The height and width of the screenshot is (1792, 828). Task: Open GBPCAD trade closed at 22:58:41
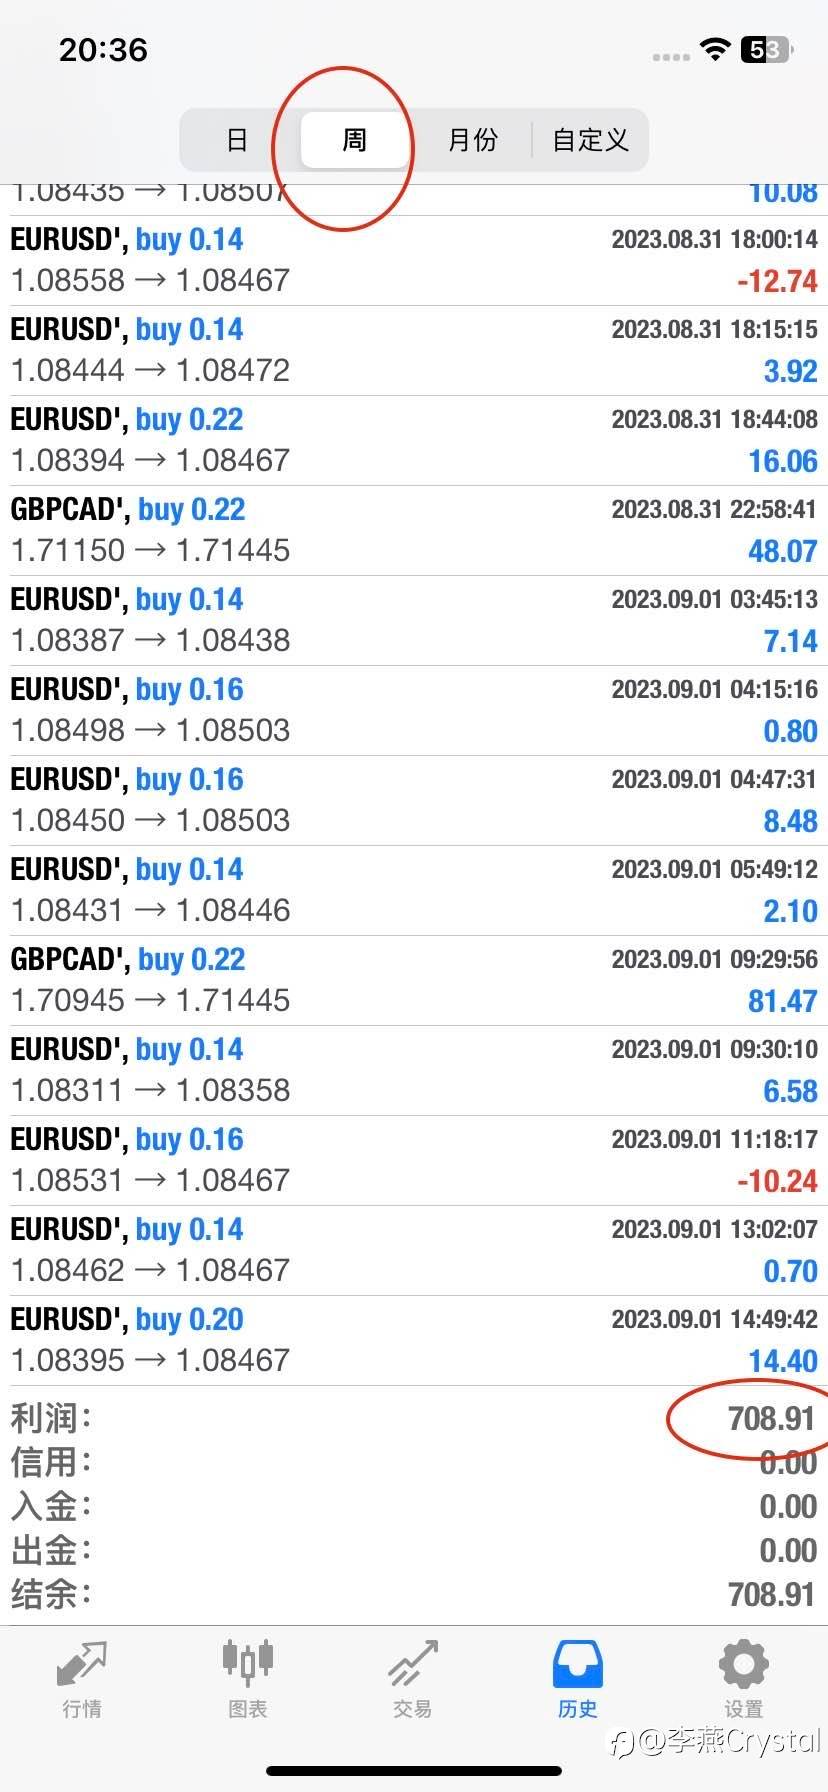(x=414, y=530)
